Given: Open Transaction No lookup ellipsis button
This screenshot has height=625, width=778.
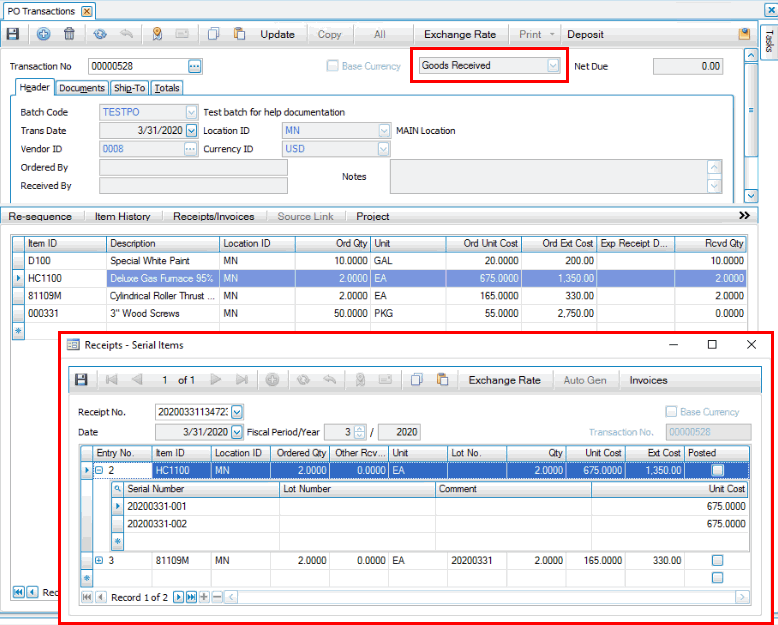Looking at the screenshot, I should pyautogui.click(x=194, y=66).
